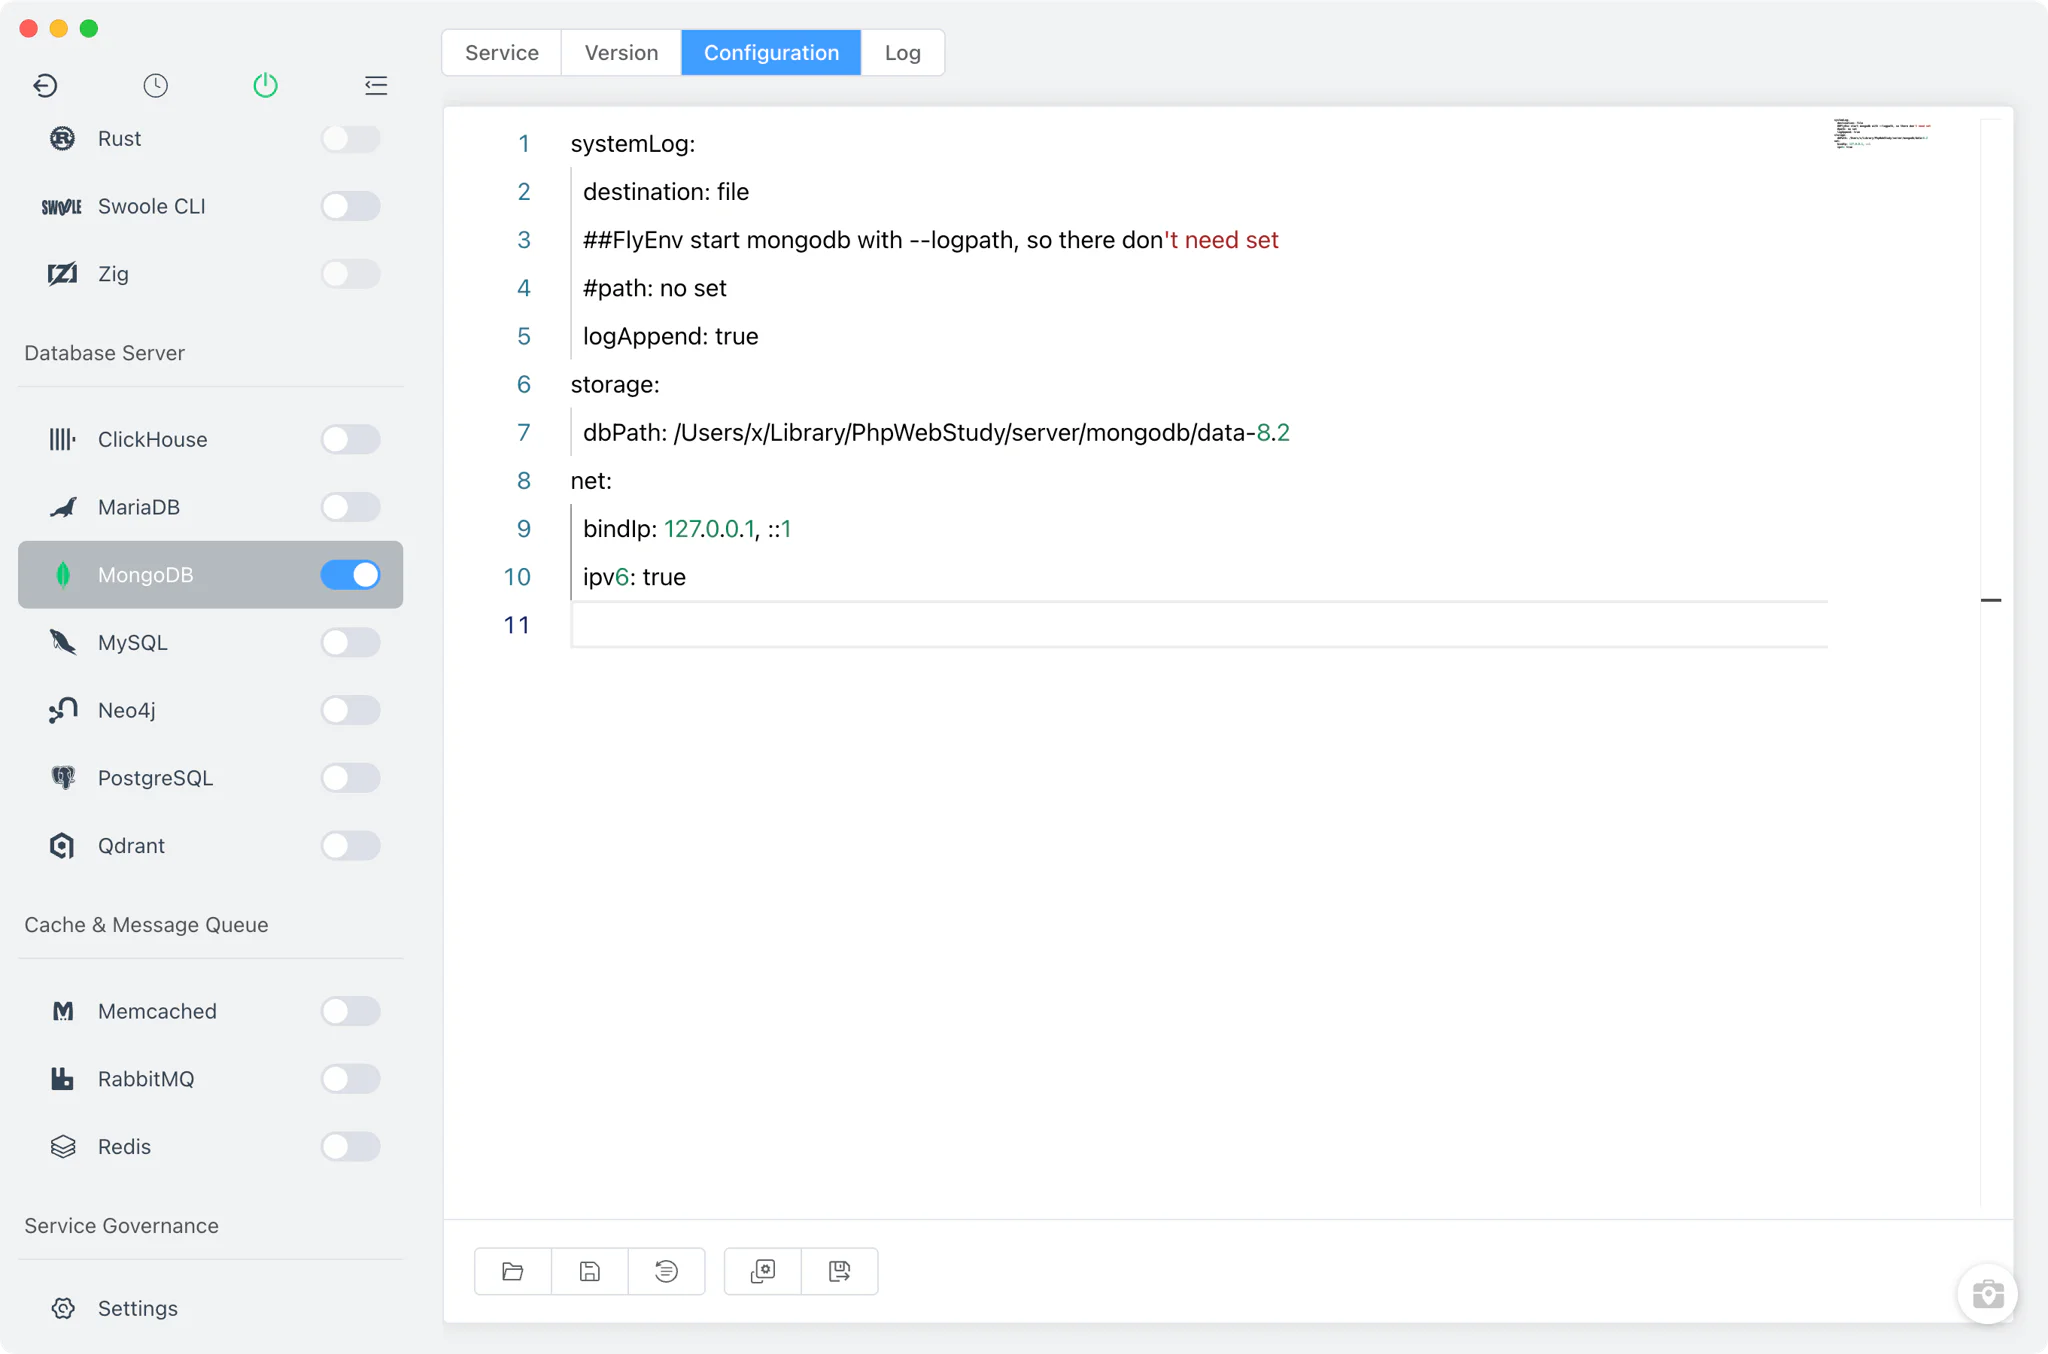Screen dimensions: 2048x1354
Task: Turn on the MariaDB switch
Action: pyautogui.click(x=350, y=507)
